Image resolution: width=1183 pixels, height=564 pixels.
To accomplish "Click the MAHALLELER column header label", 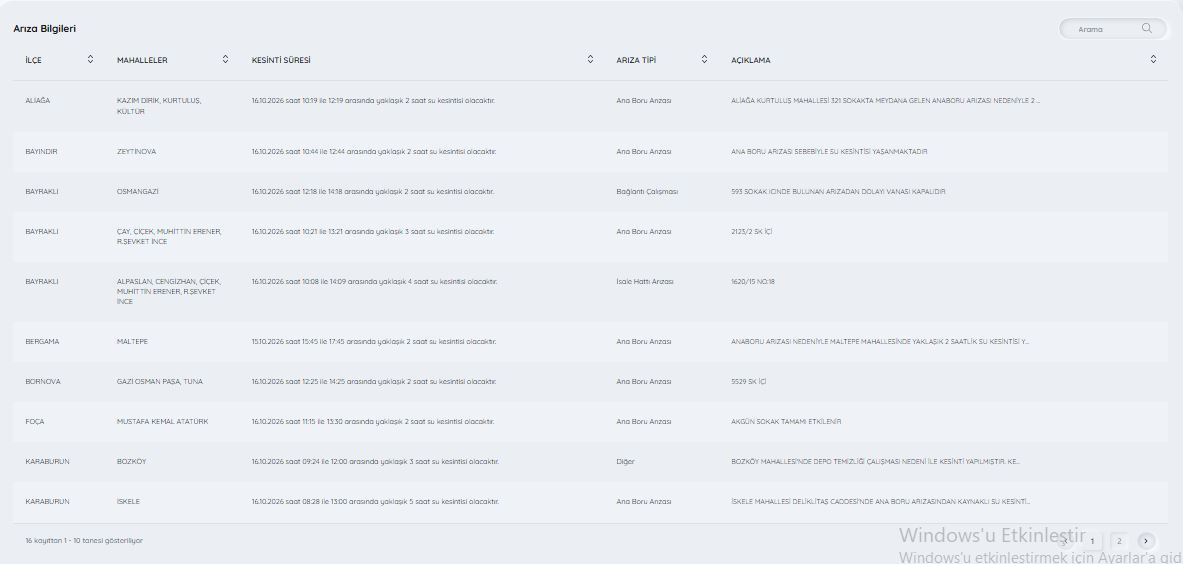I will pyautogui.click(x=142, y=60).
